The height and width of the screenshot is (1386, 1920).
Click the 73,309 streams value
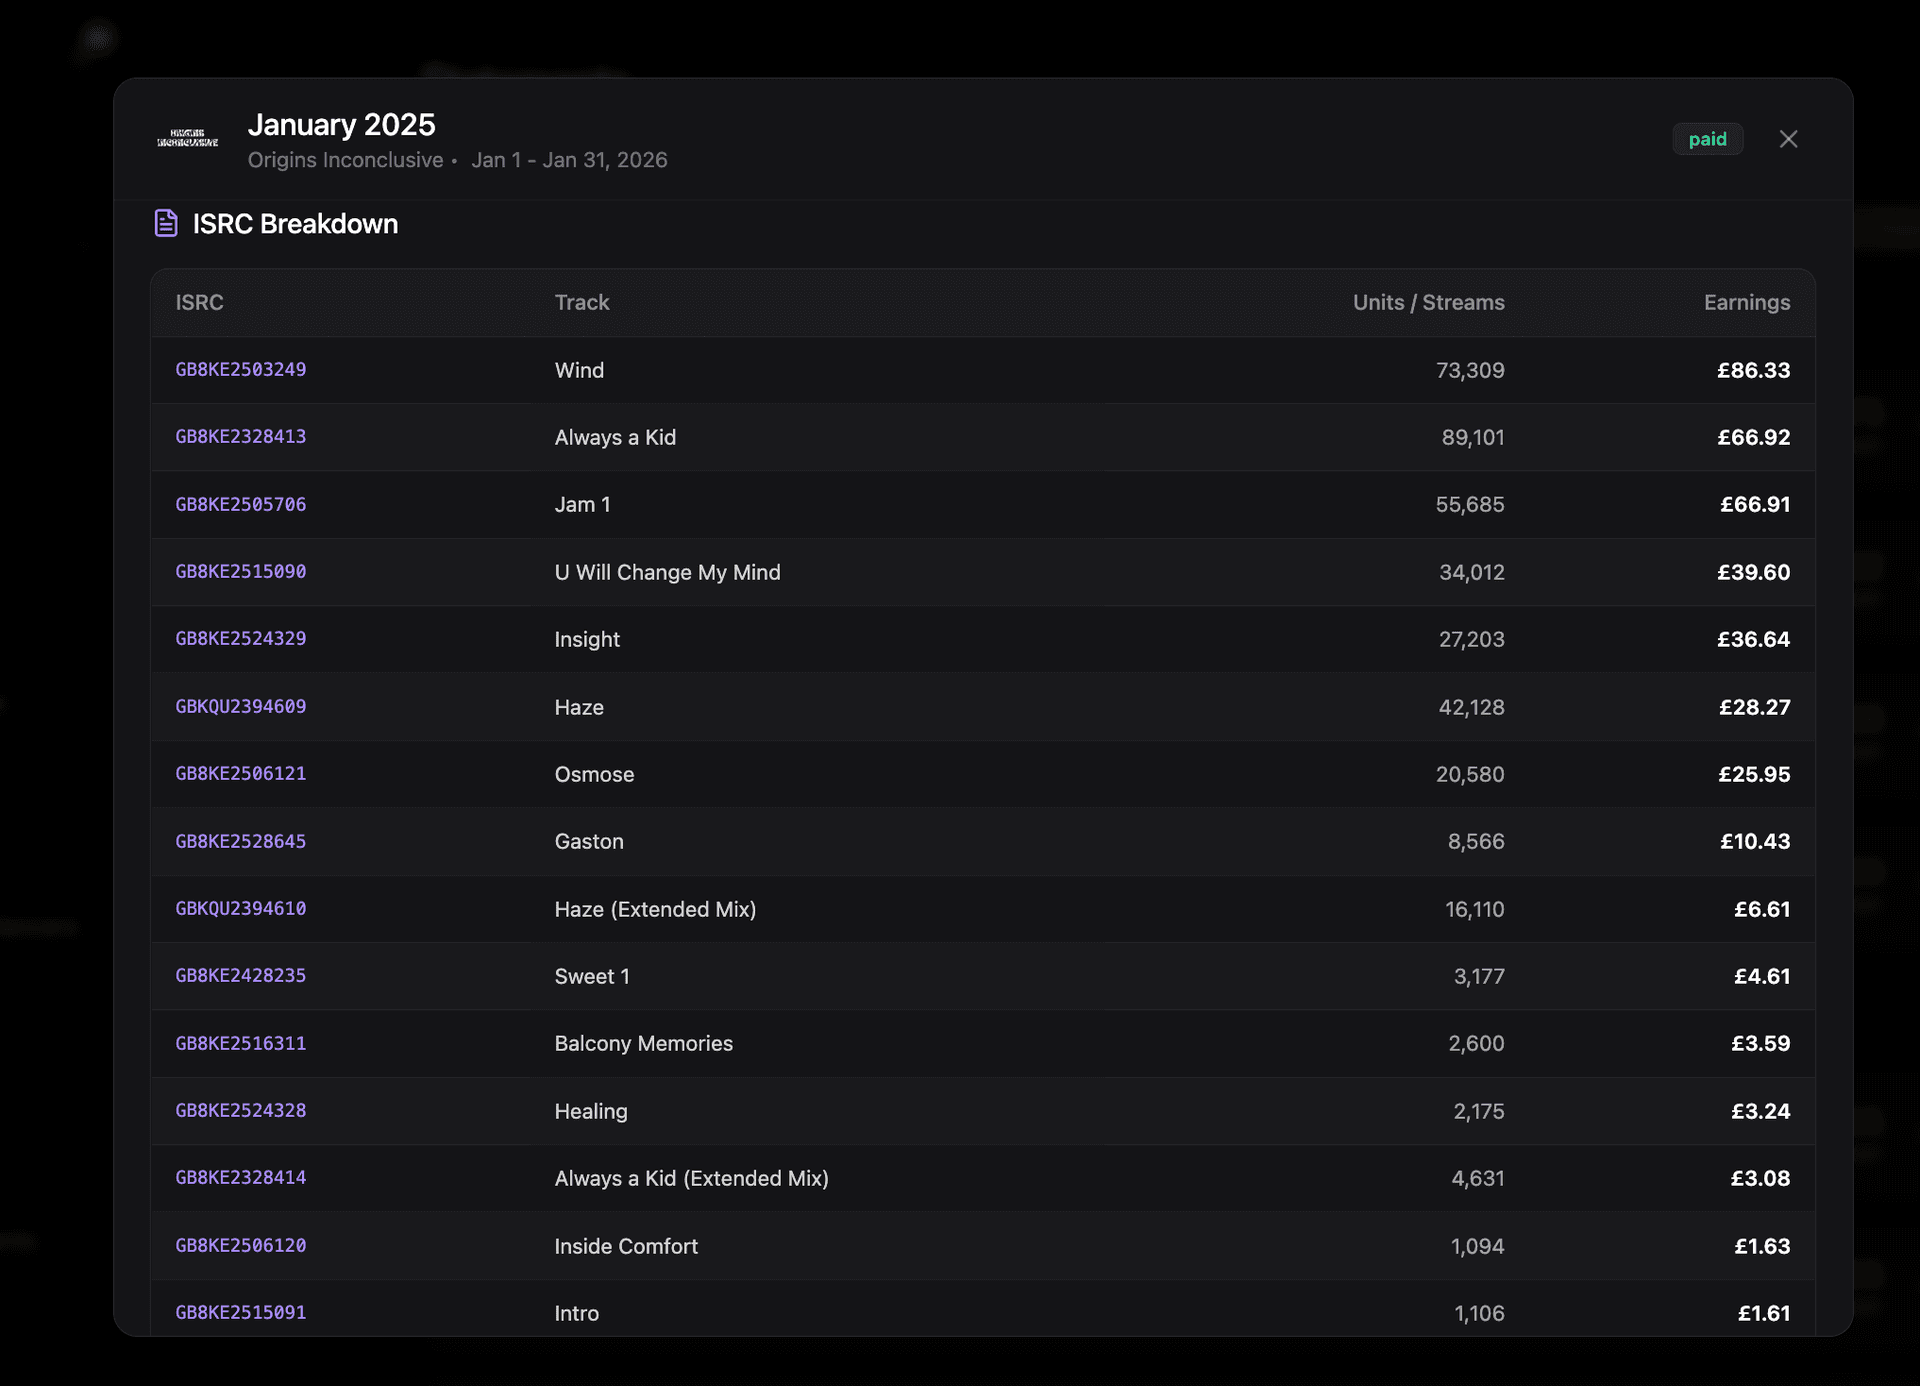(x=1470, y=370)
